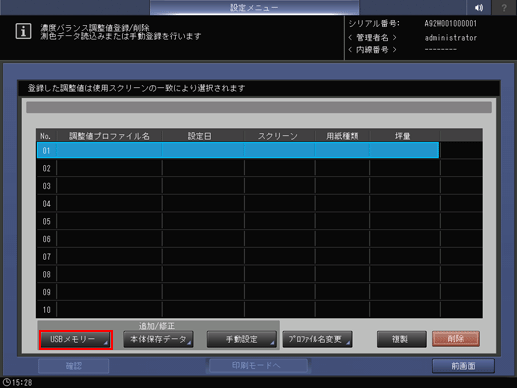Click the スクリーン column header
The height and width of the screenshot is (388, 517).
278,136
